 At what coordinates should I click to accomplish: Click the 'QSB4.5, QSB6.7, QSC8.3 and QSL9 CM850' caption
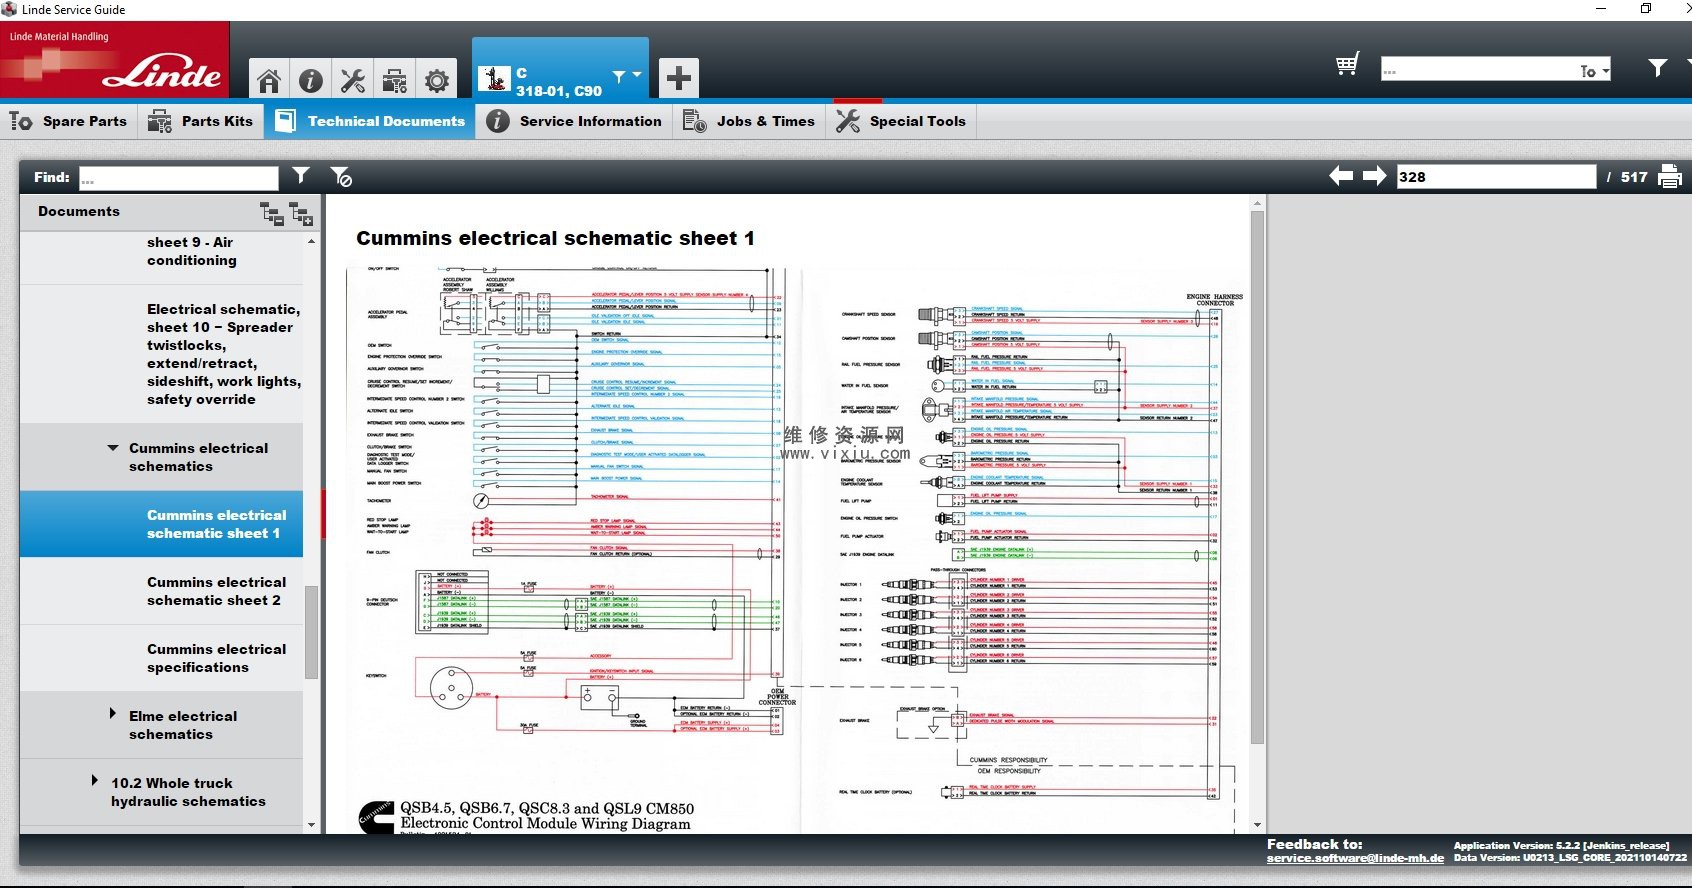(x=547, y=808)
